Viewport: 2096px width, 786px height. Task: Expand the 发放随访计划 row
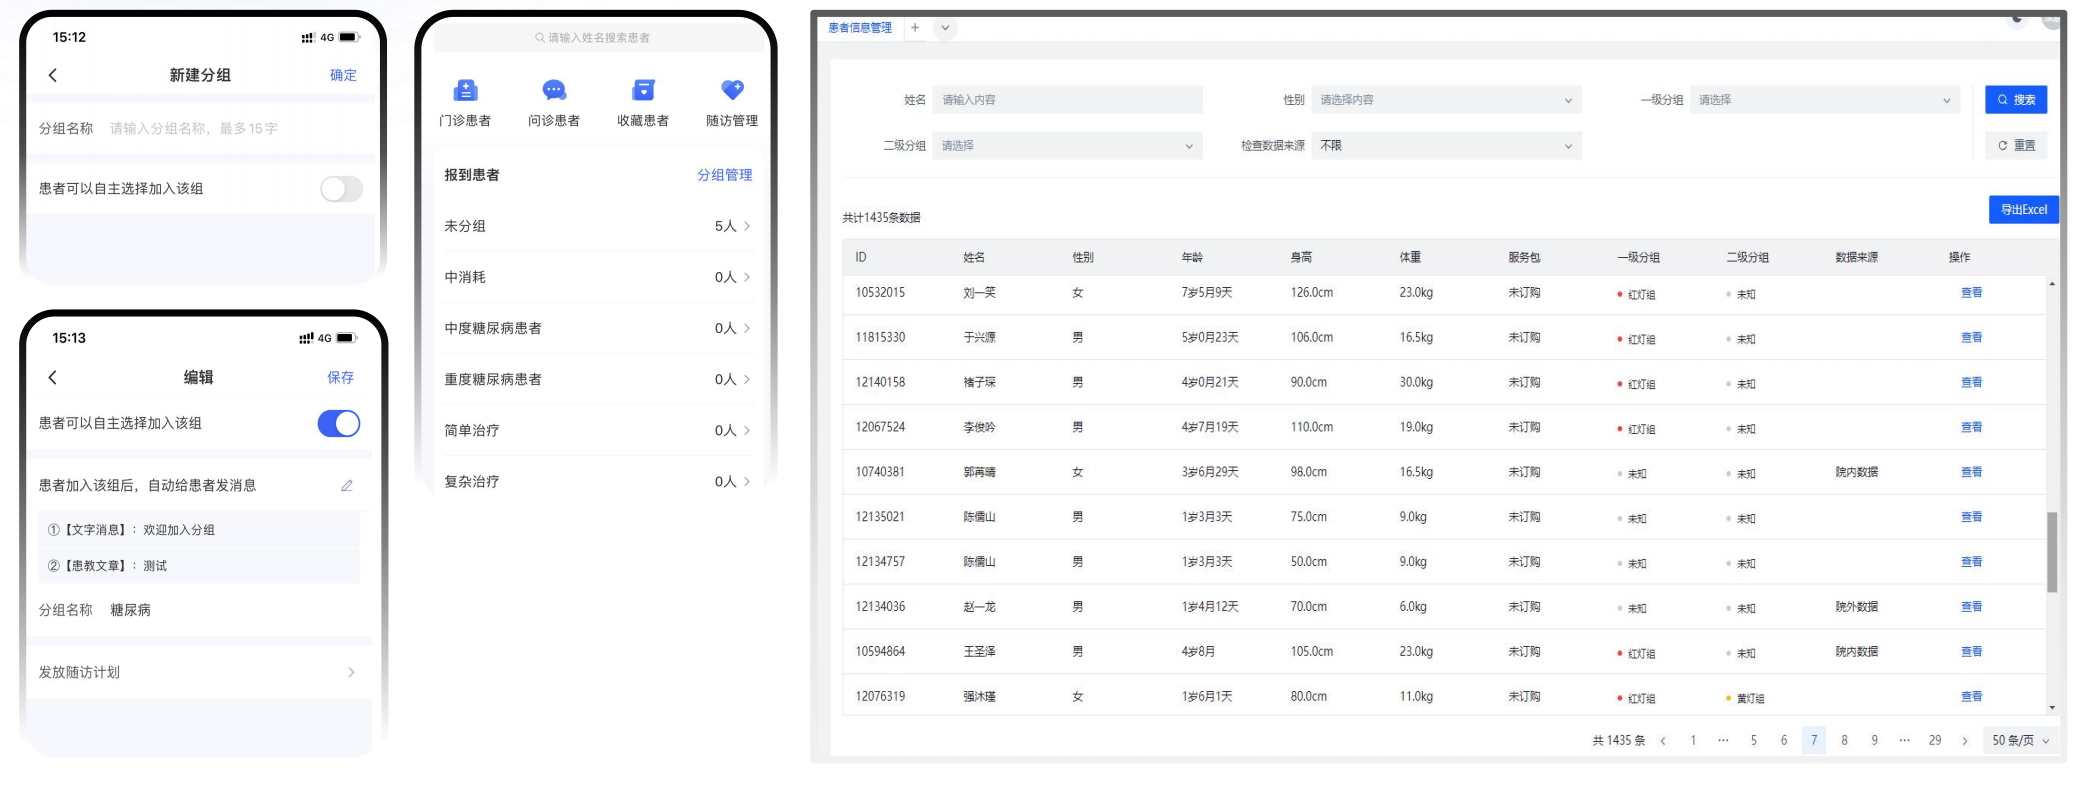[x=198, y=672]
